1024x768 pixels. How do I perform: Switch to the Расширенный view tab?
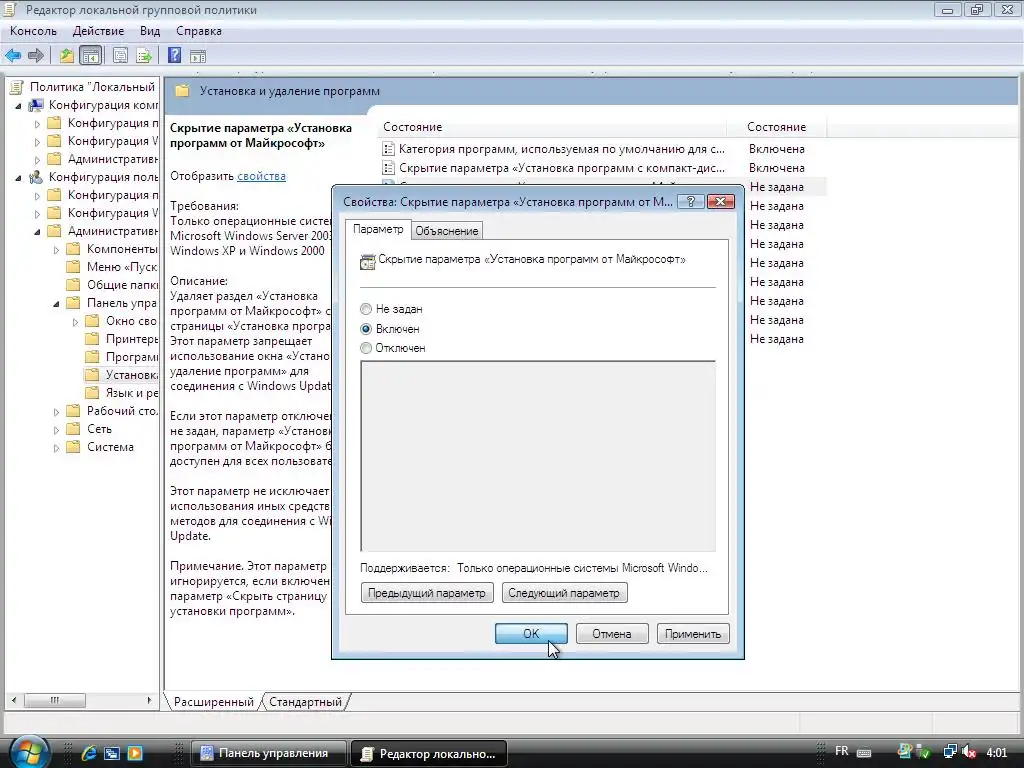214,701
